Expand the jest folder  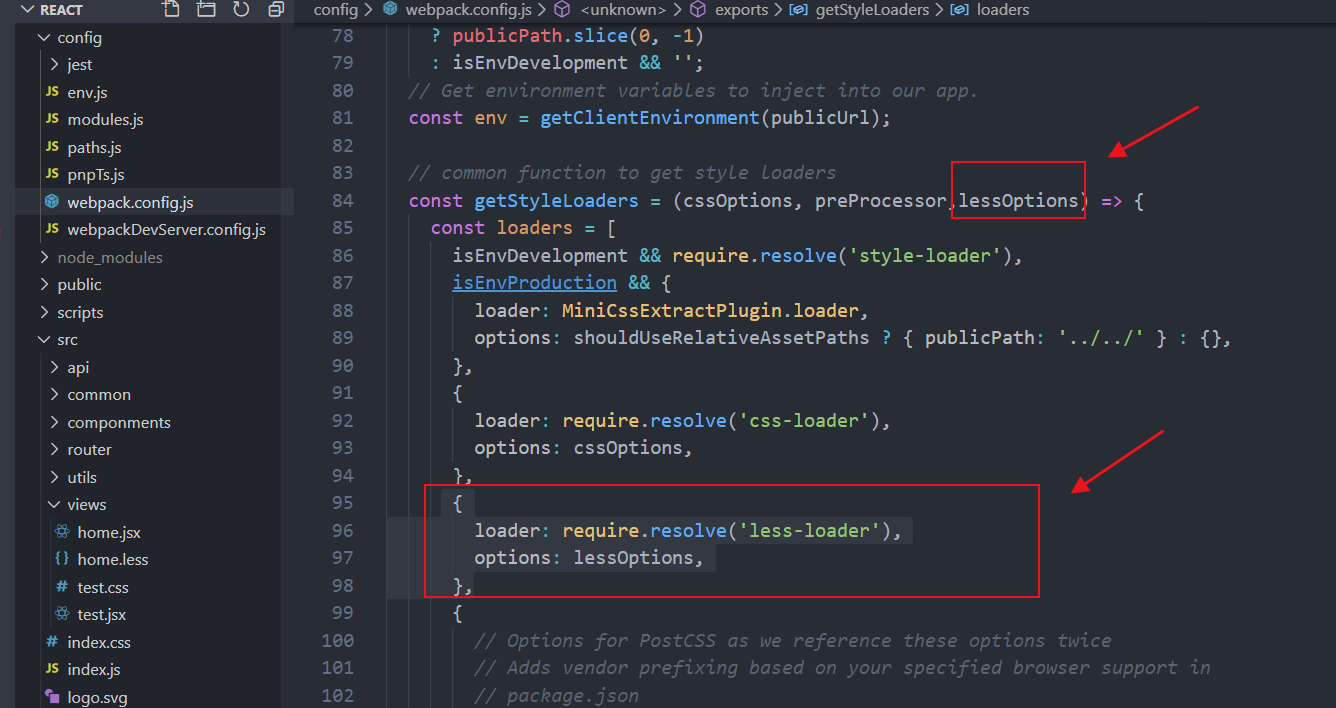(54, 64)
